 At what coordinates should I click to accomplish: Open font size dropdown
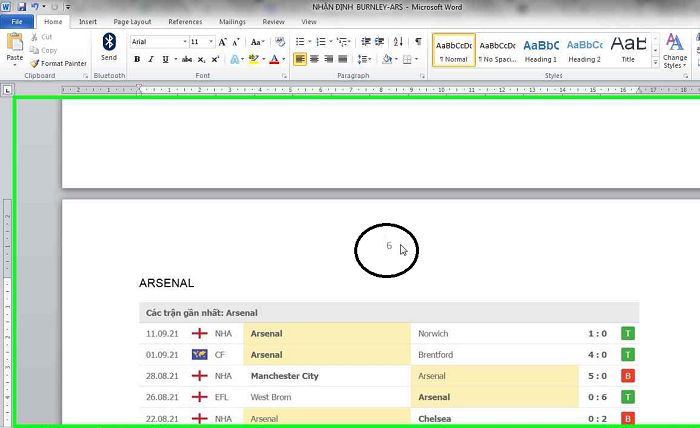(211, 42)
